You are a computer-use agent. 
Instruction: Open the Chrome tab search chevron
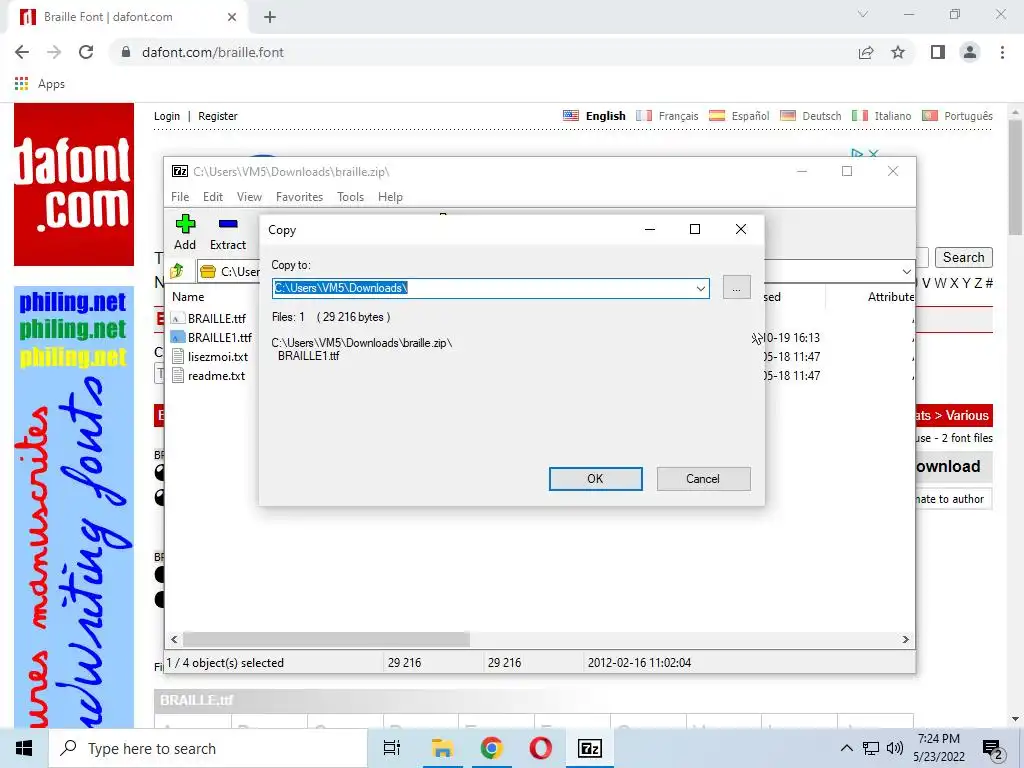click(863, 14)
